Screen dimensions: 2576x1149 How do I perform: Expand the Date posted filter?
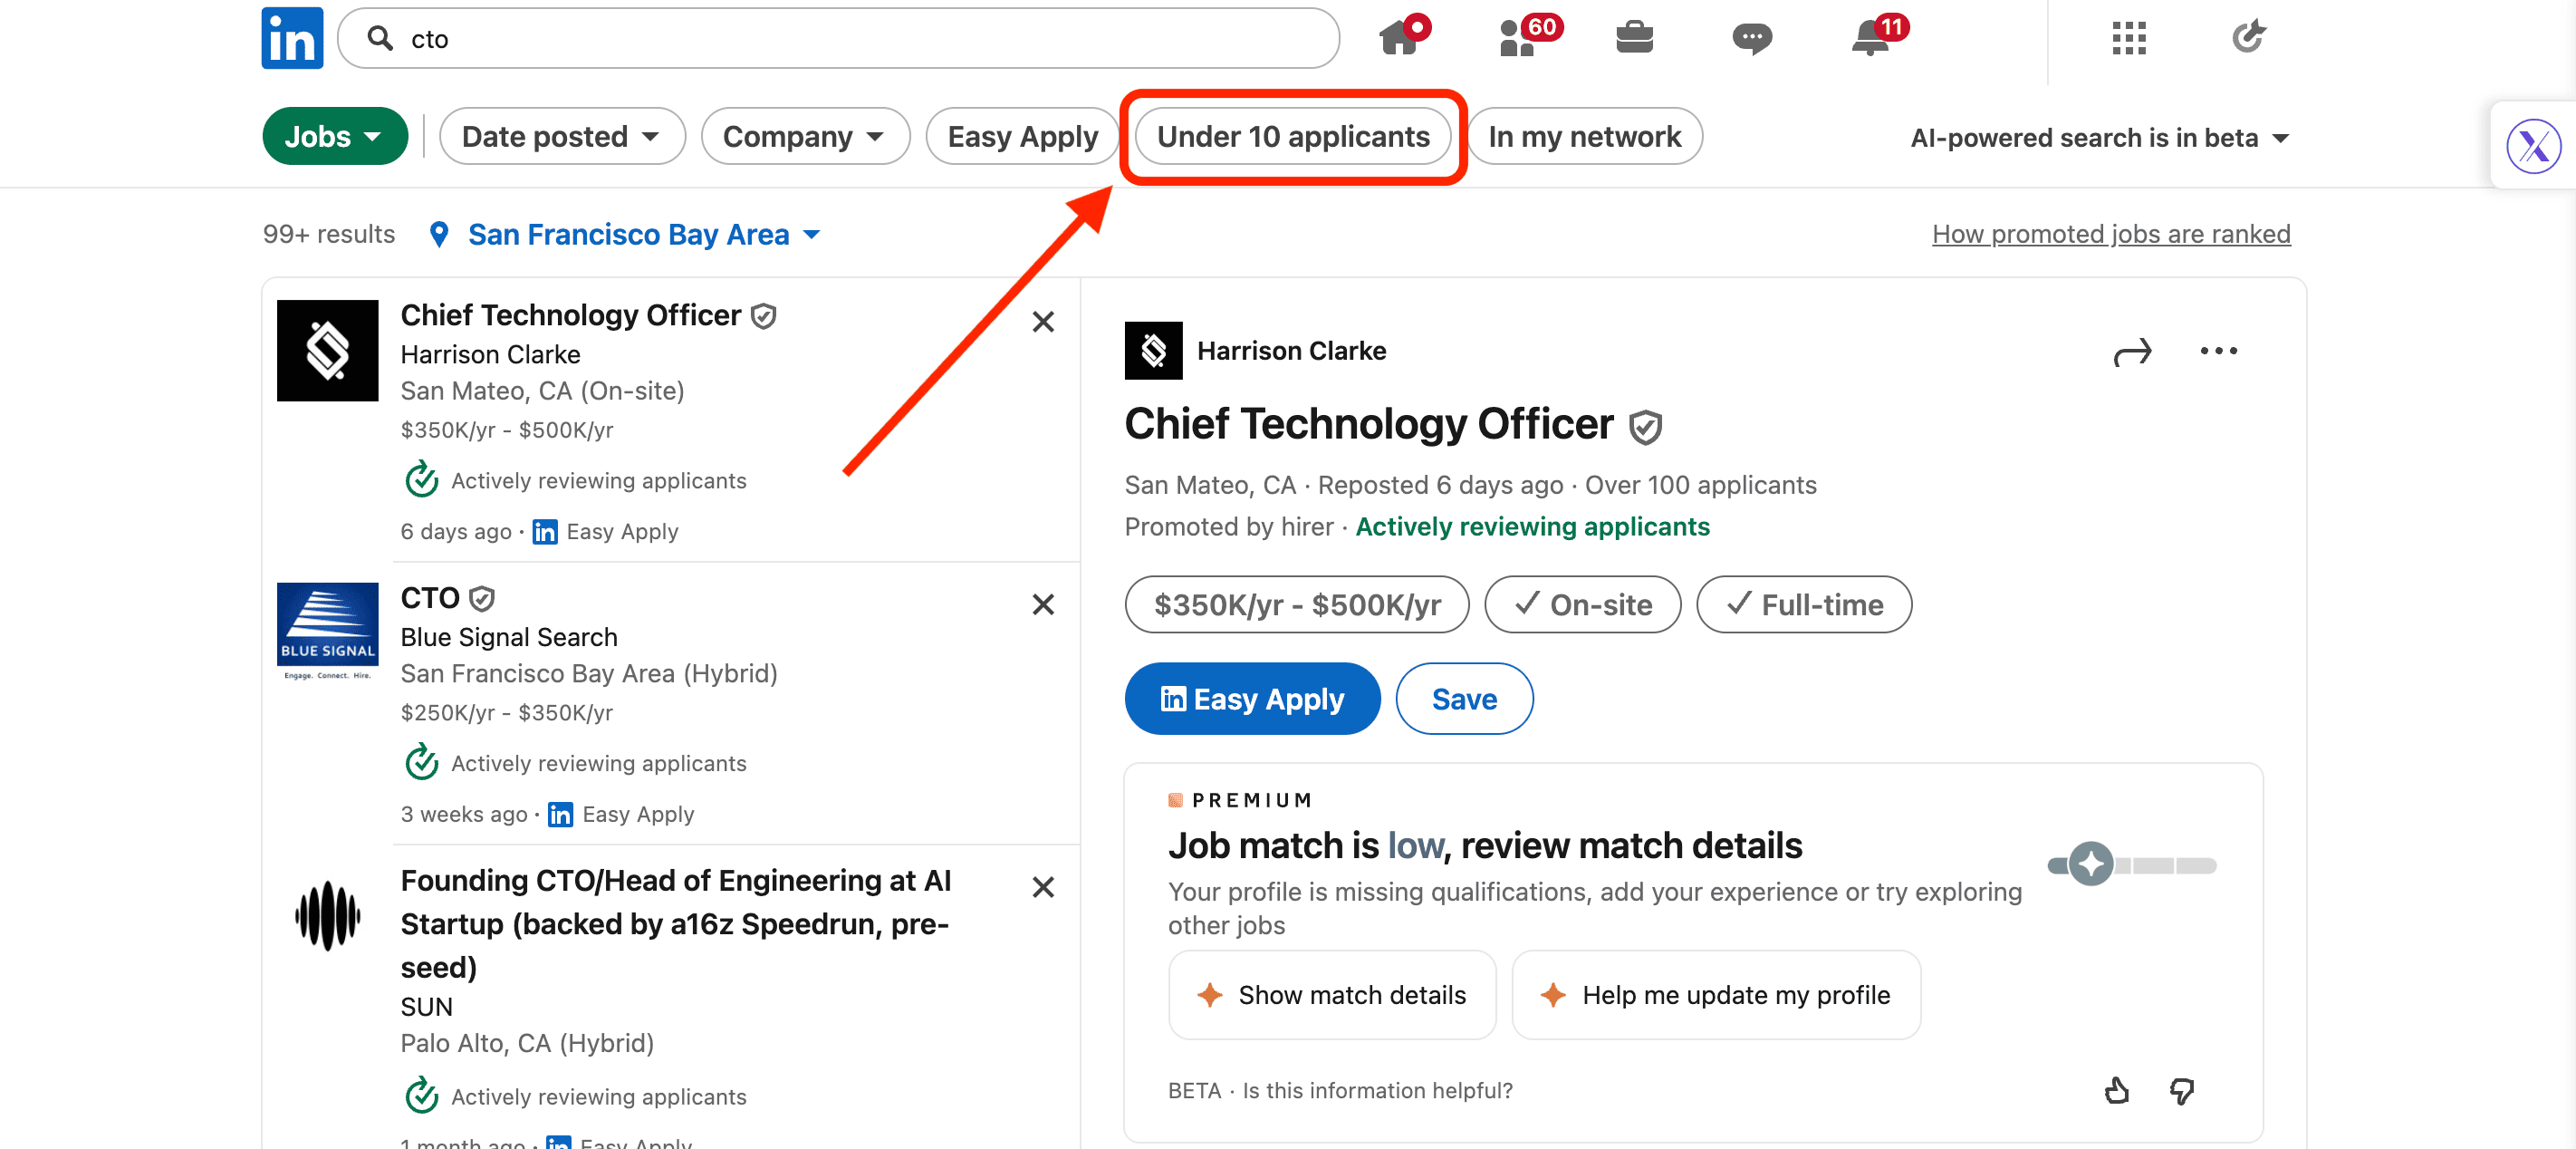click(562, 136)
